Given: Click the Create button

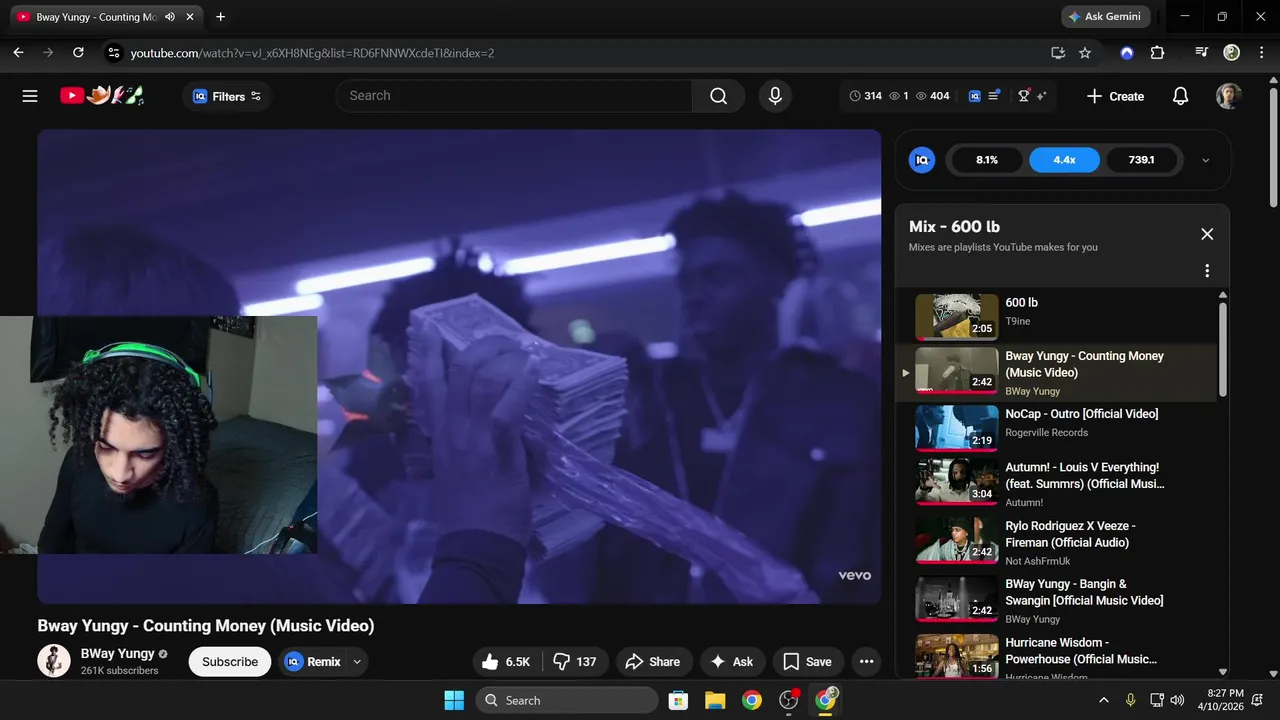Looking at the screenshot, I should [1115, 96].
